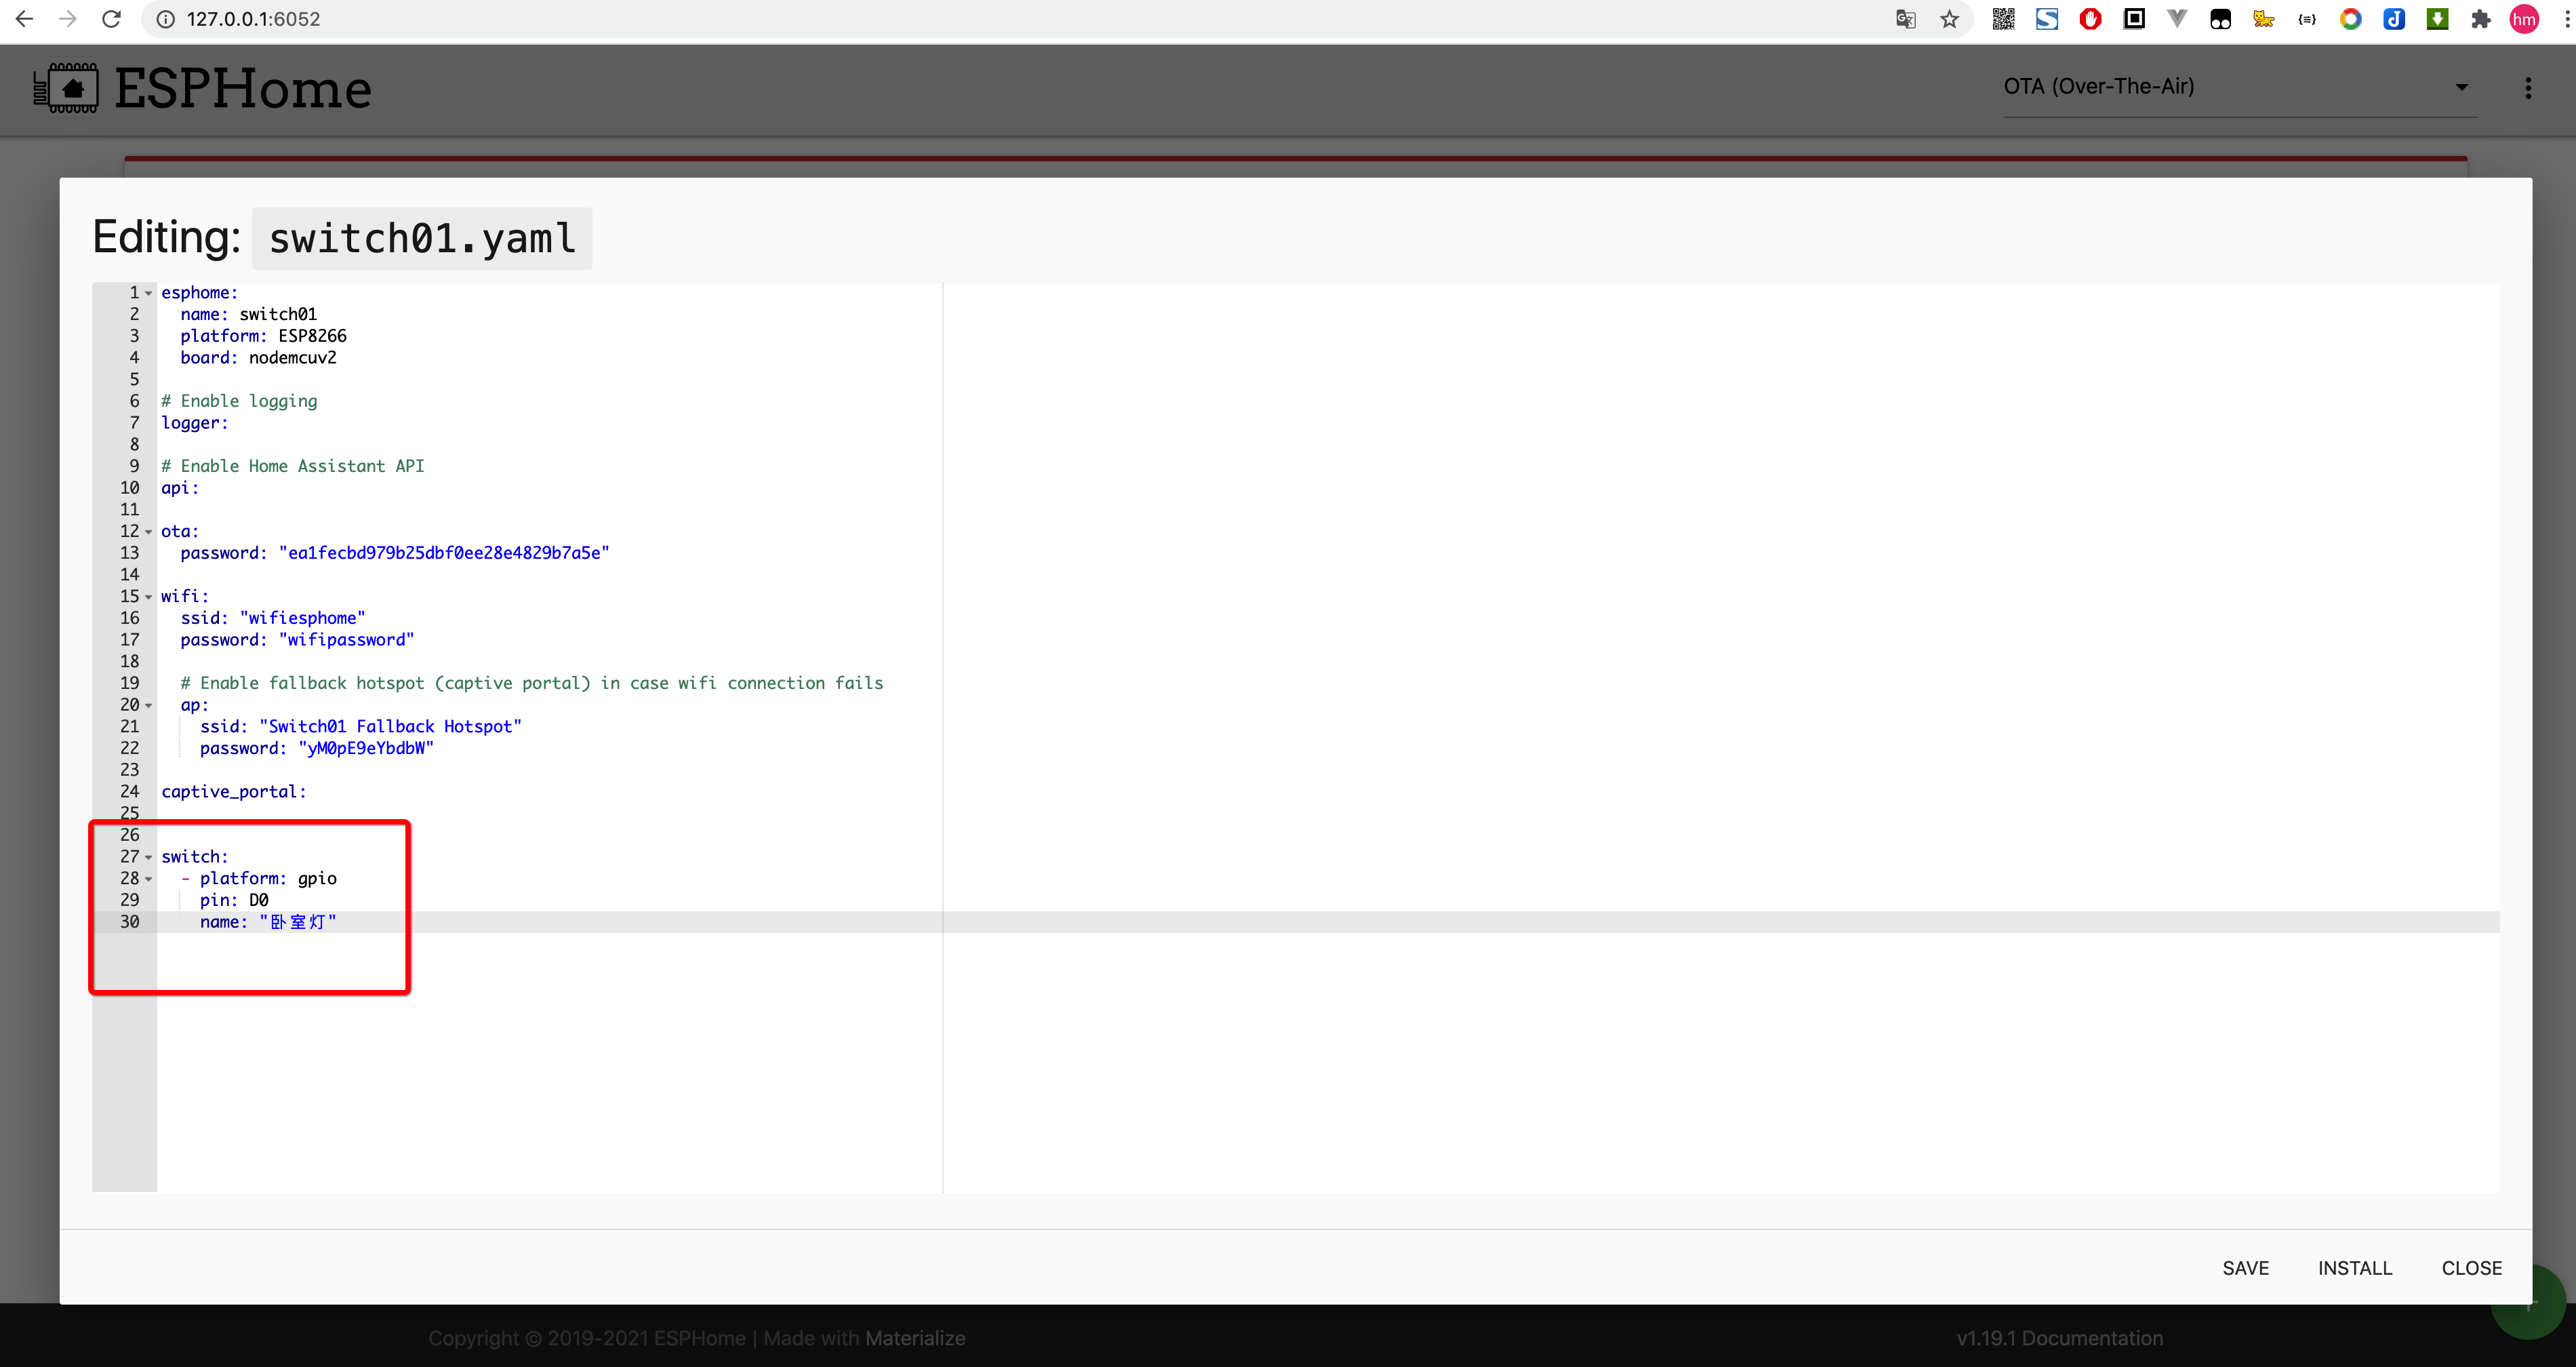Collapse the esphome block on line 1
2576x1367 pixels.
point(149,293)
